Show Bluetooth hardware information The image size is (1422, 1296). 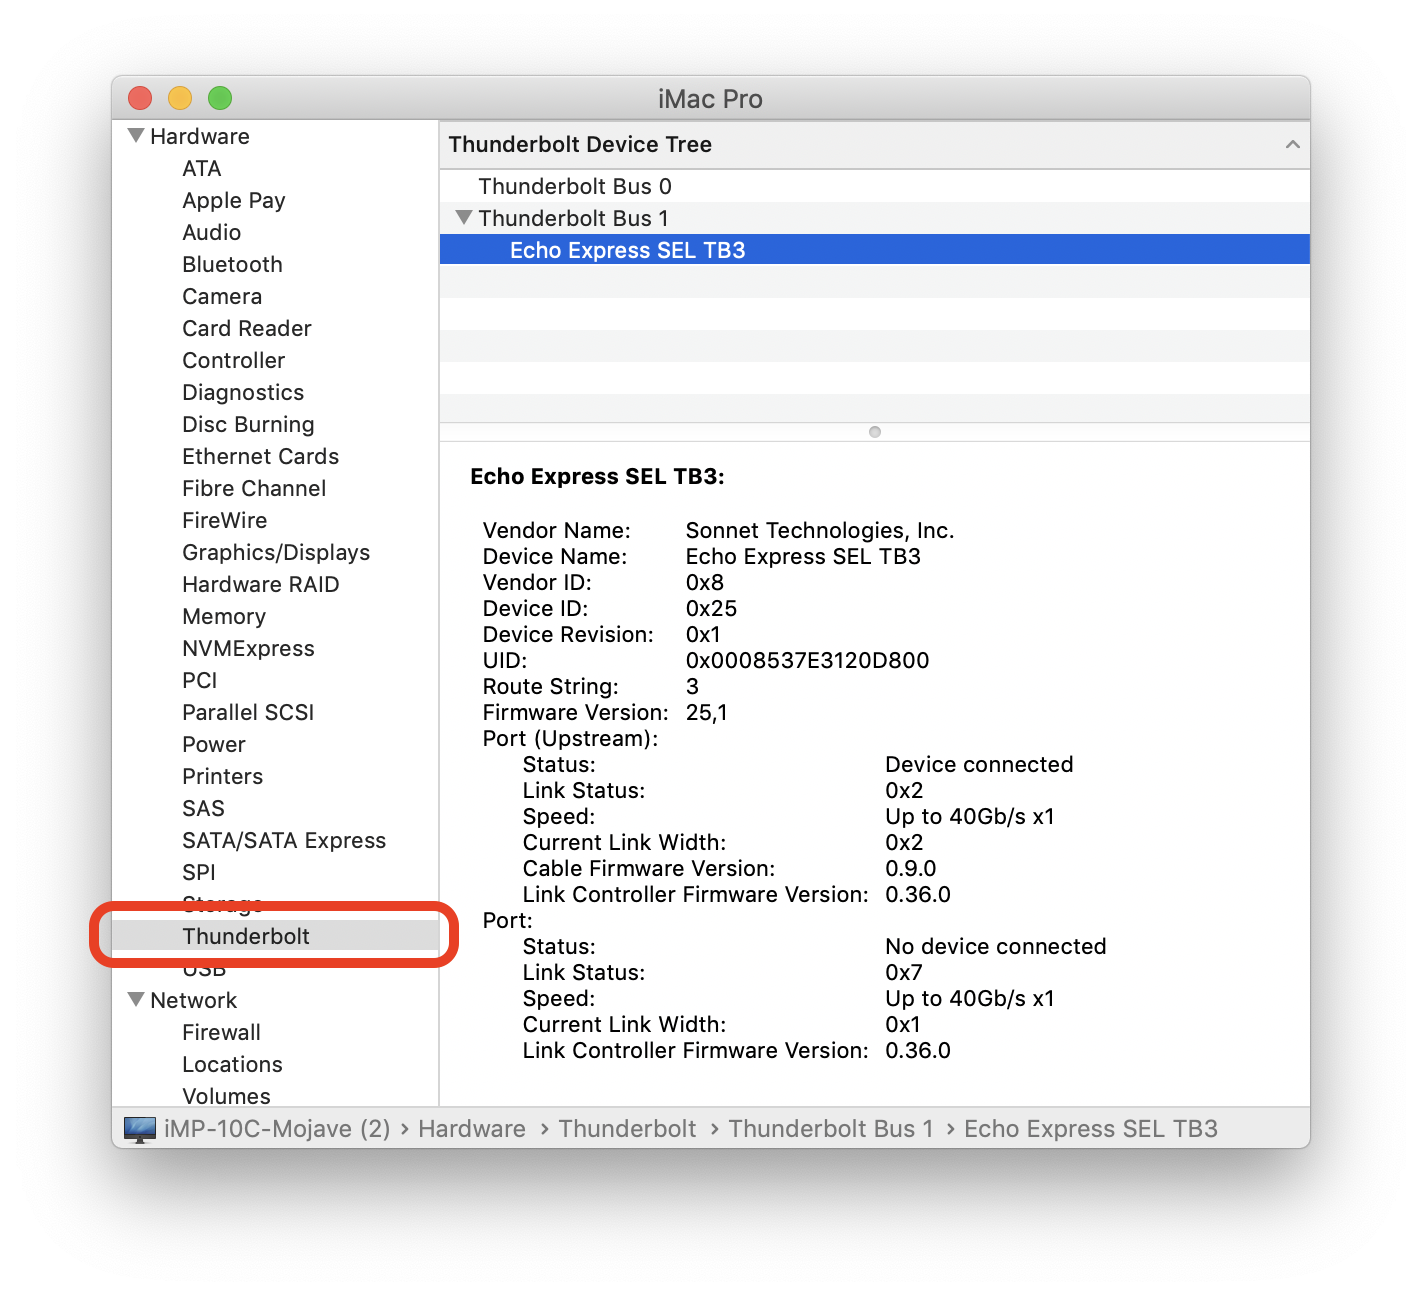(x=233, y=264)
